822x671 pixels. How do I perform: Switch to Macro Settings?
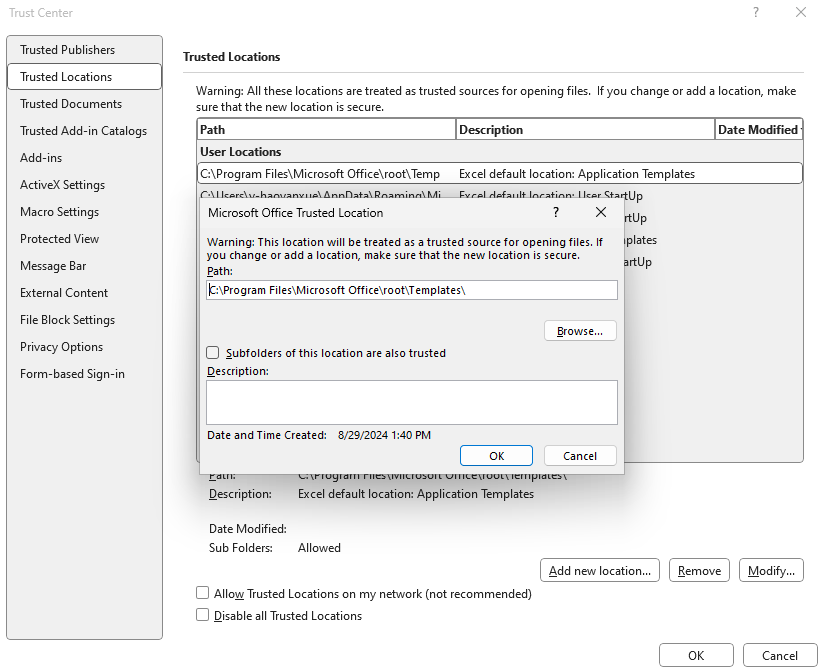[x=84, y=212]
